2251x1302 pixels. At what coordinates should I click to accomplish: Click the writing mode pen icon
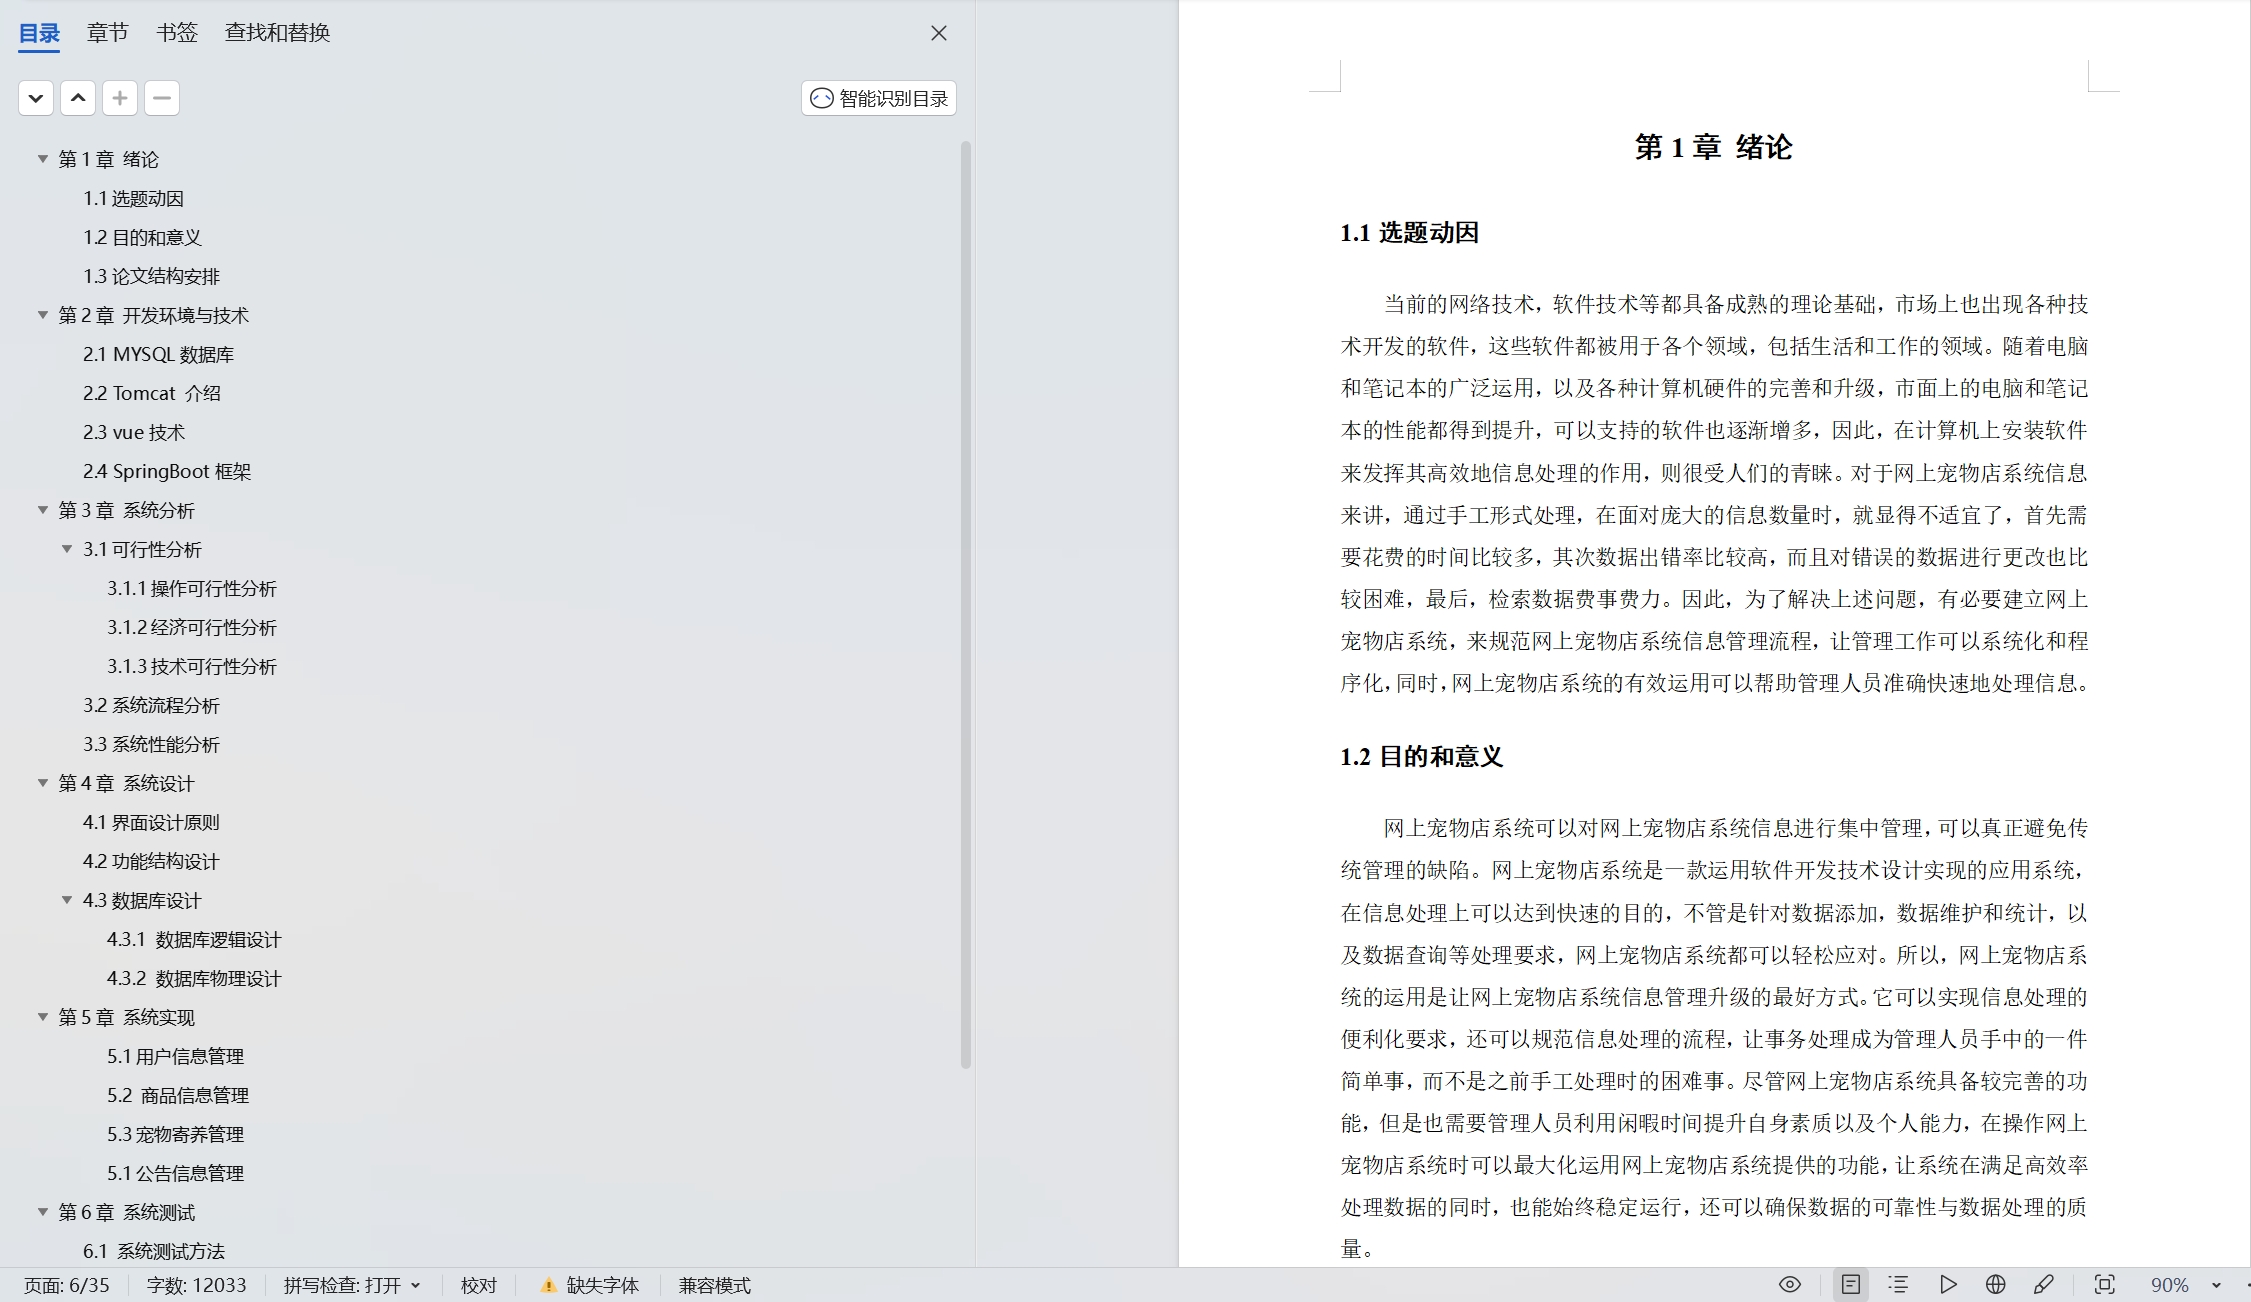(x=2043, y=1285)
